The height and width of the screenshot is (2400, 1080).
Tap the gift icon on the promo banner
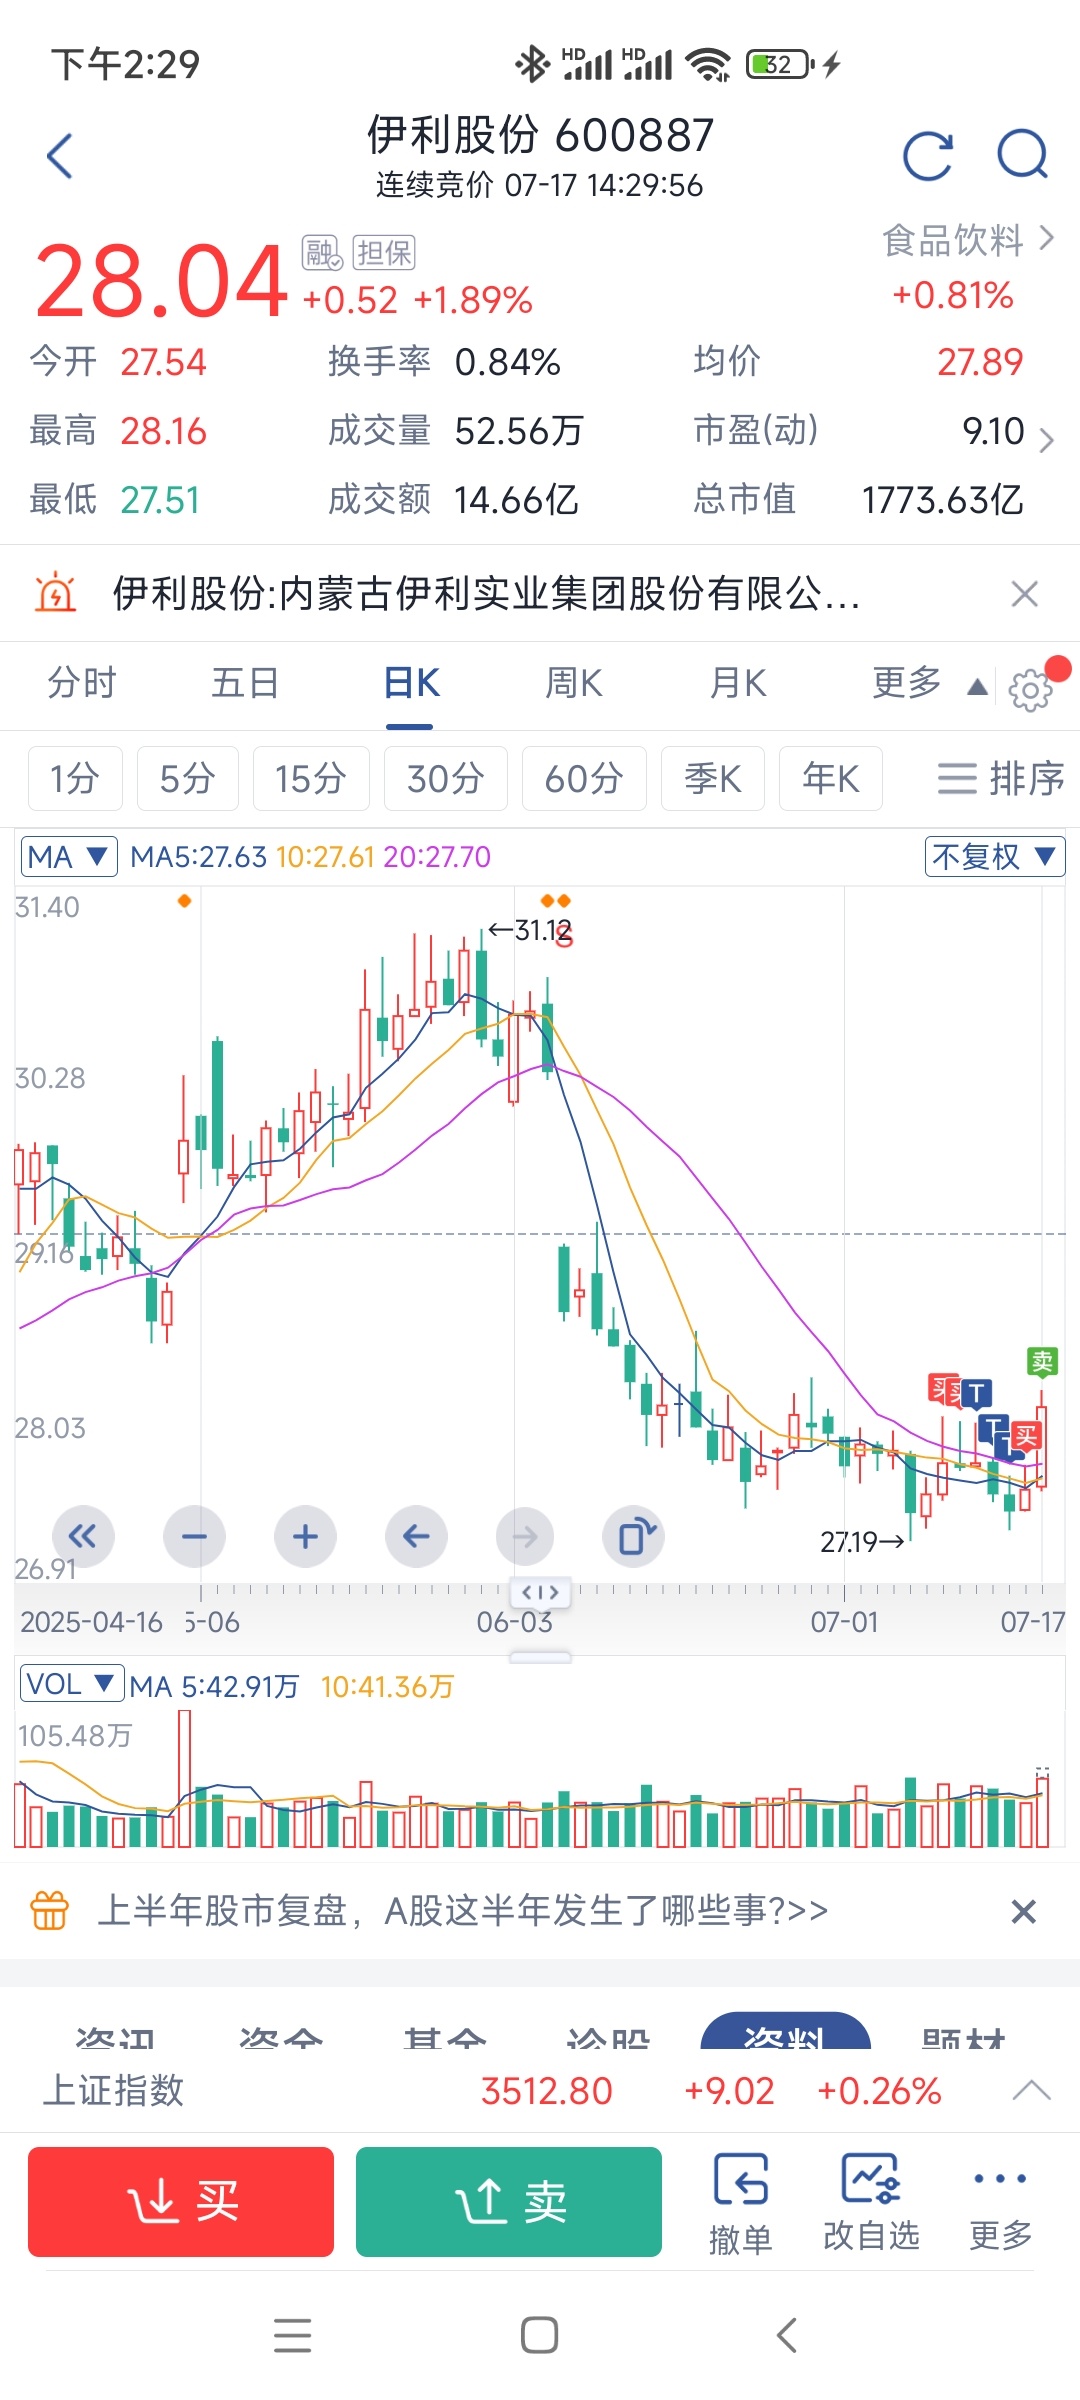pyautogui.click(x=50, y=1911)
